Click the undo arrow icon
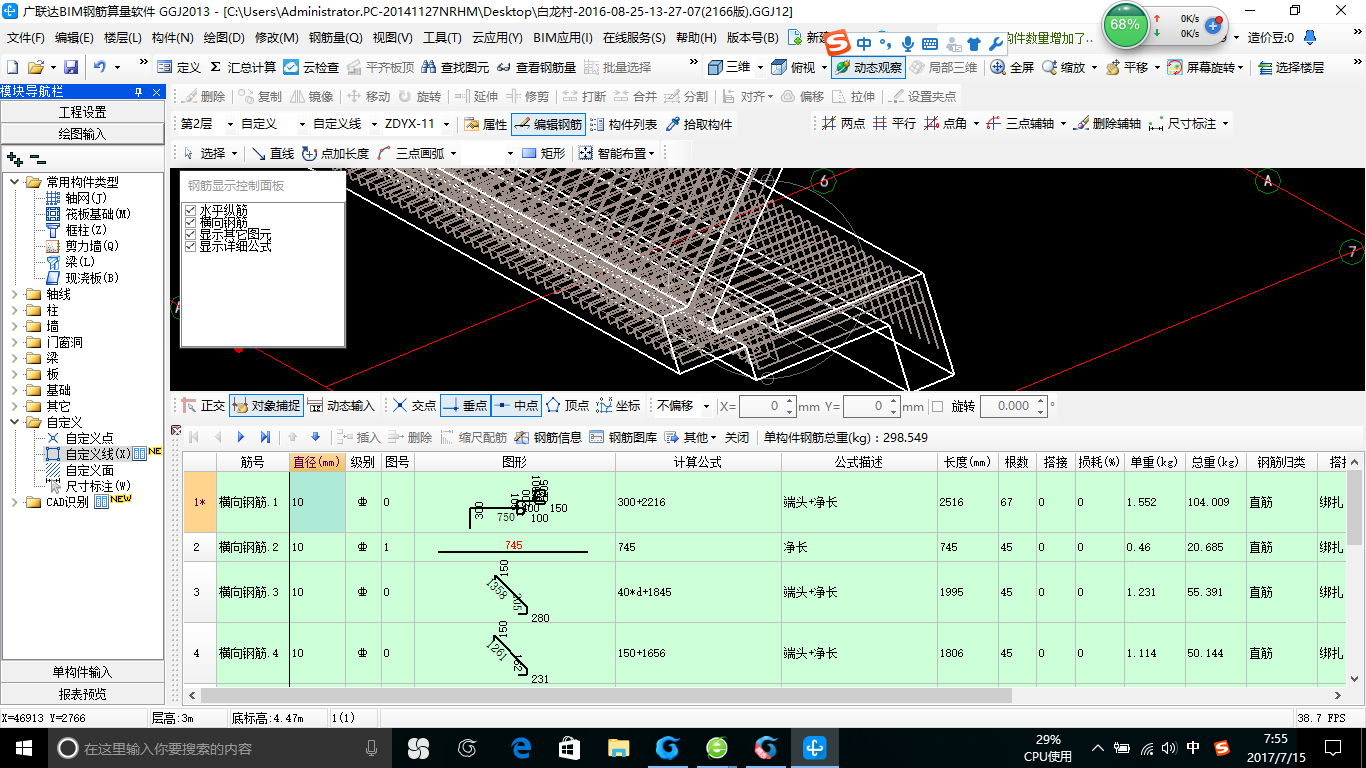Viewport: 1366px width, 768px height. [x=100, y=67]
